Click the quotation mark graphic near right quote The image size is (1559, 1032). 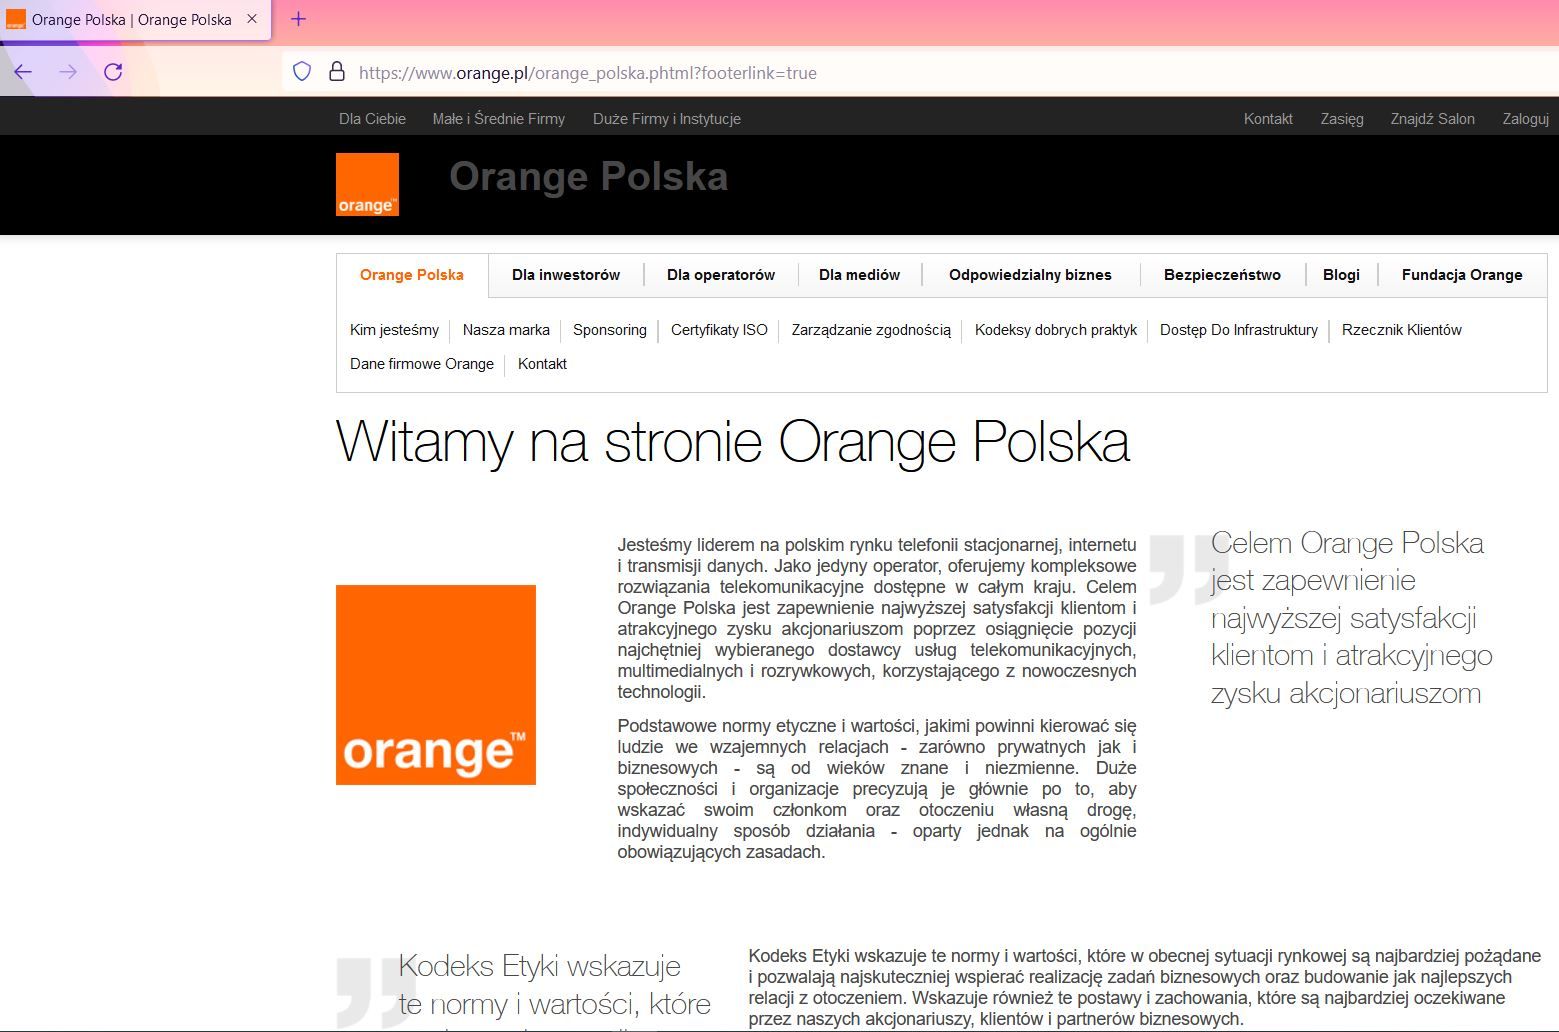point(1179,570)
